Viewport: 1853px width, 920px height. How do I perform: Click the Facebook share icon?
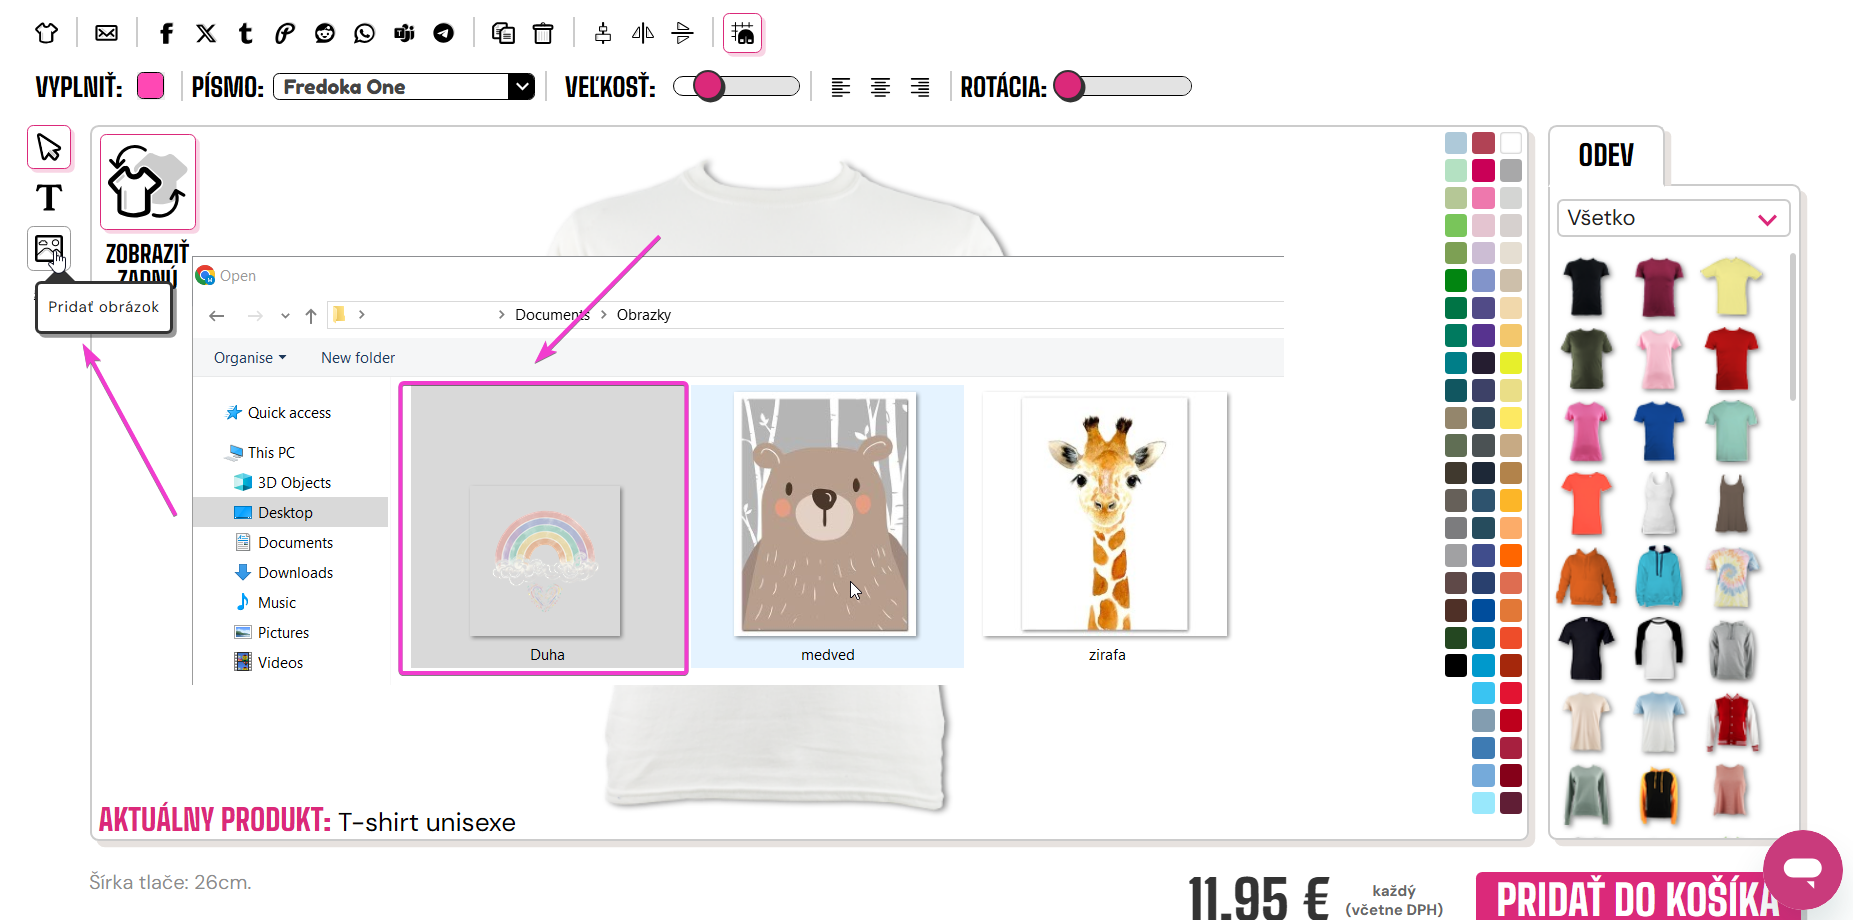pos(166,33)
